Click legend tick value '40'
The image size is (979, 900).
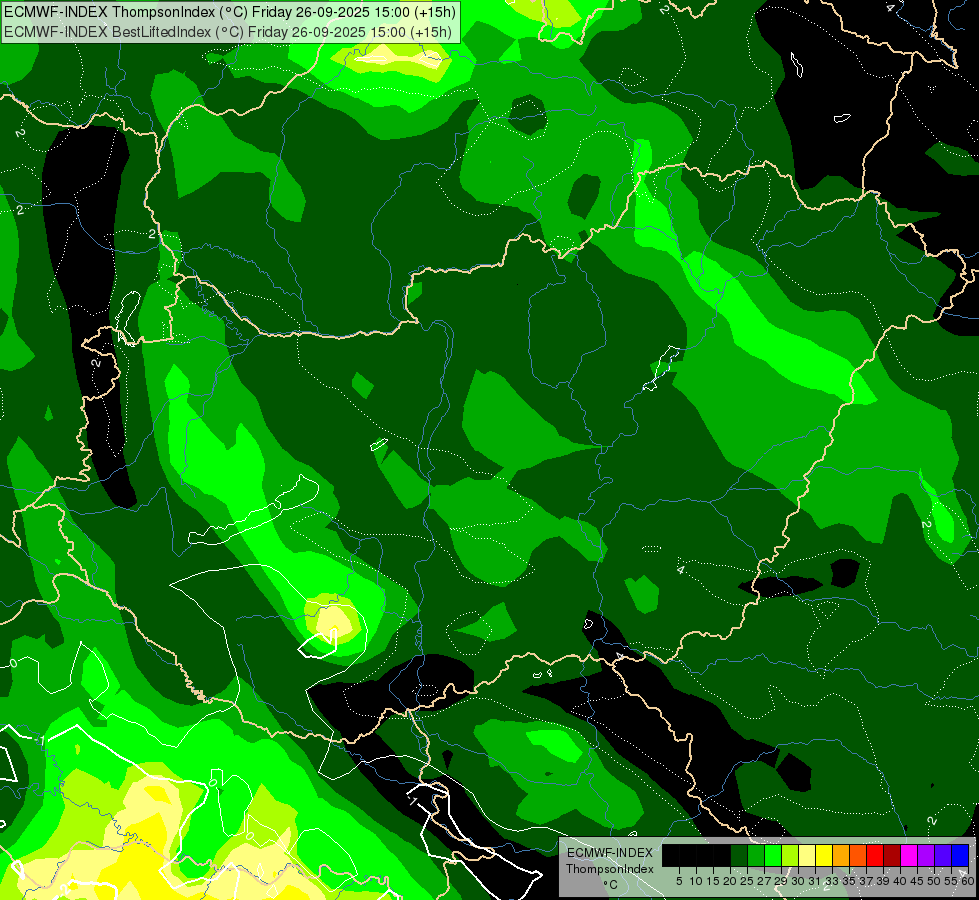[x=900, y=881]
